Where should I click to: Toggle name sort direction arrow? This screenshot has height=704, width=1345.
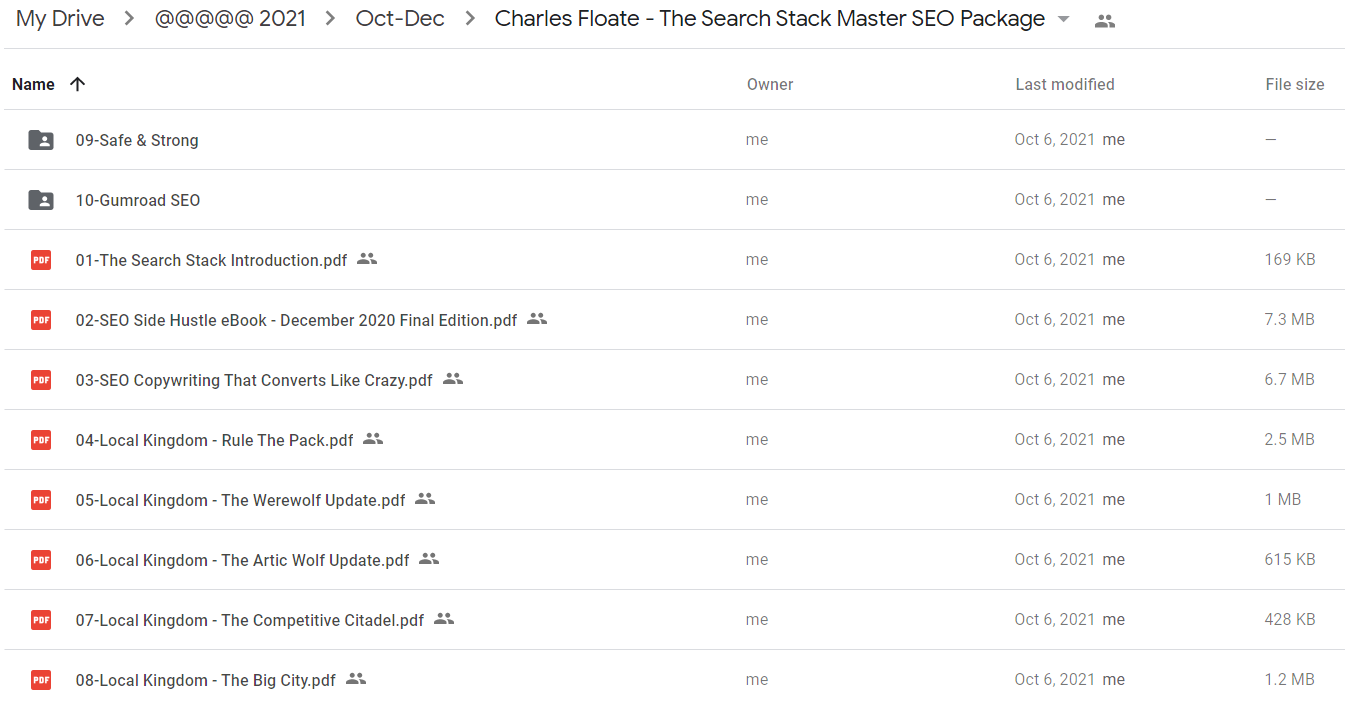pyautogui.click(x=77, y=84)
